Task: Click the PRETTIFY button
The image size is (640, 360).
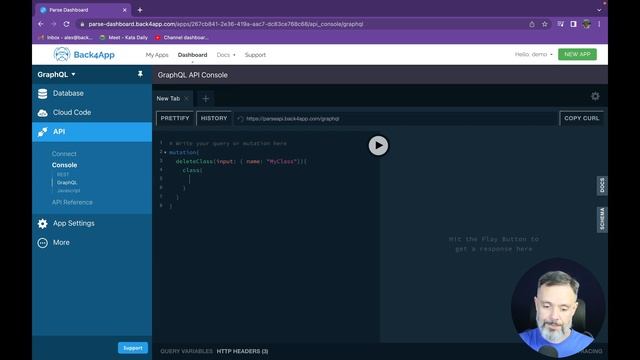Action: (175, 118)
